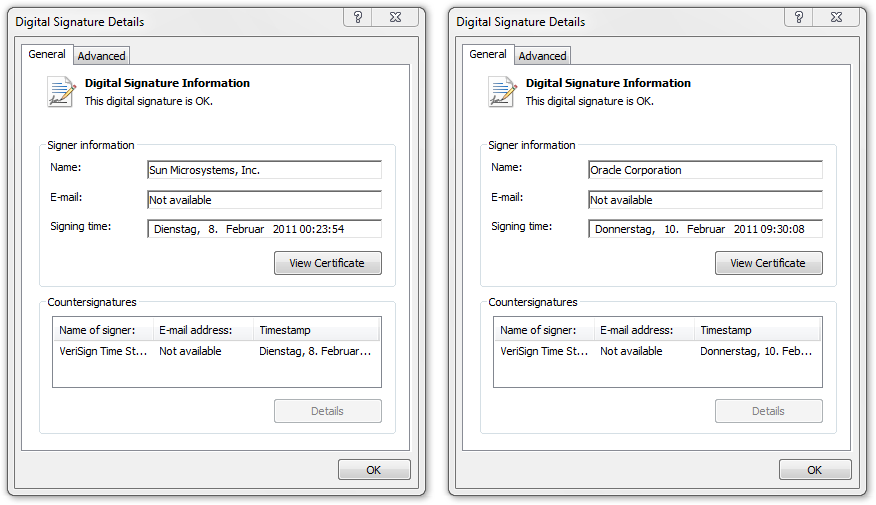Click the help question mark in the Sun Microsystems dialog
This screenshot has width=876, height=505.
[358, 17]
